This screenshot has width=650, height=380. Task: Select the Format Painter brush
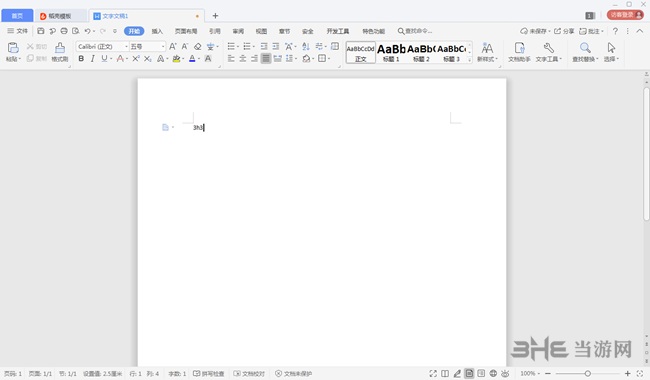(60, 52)
